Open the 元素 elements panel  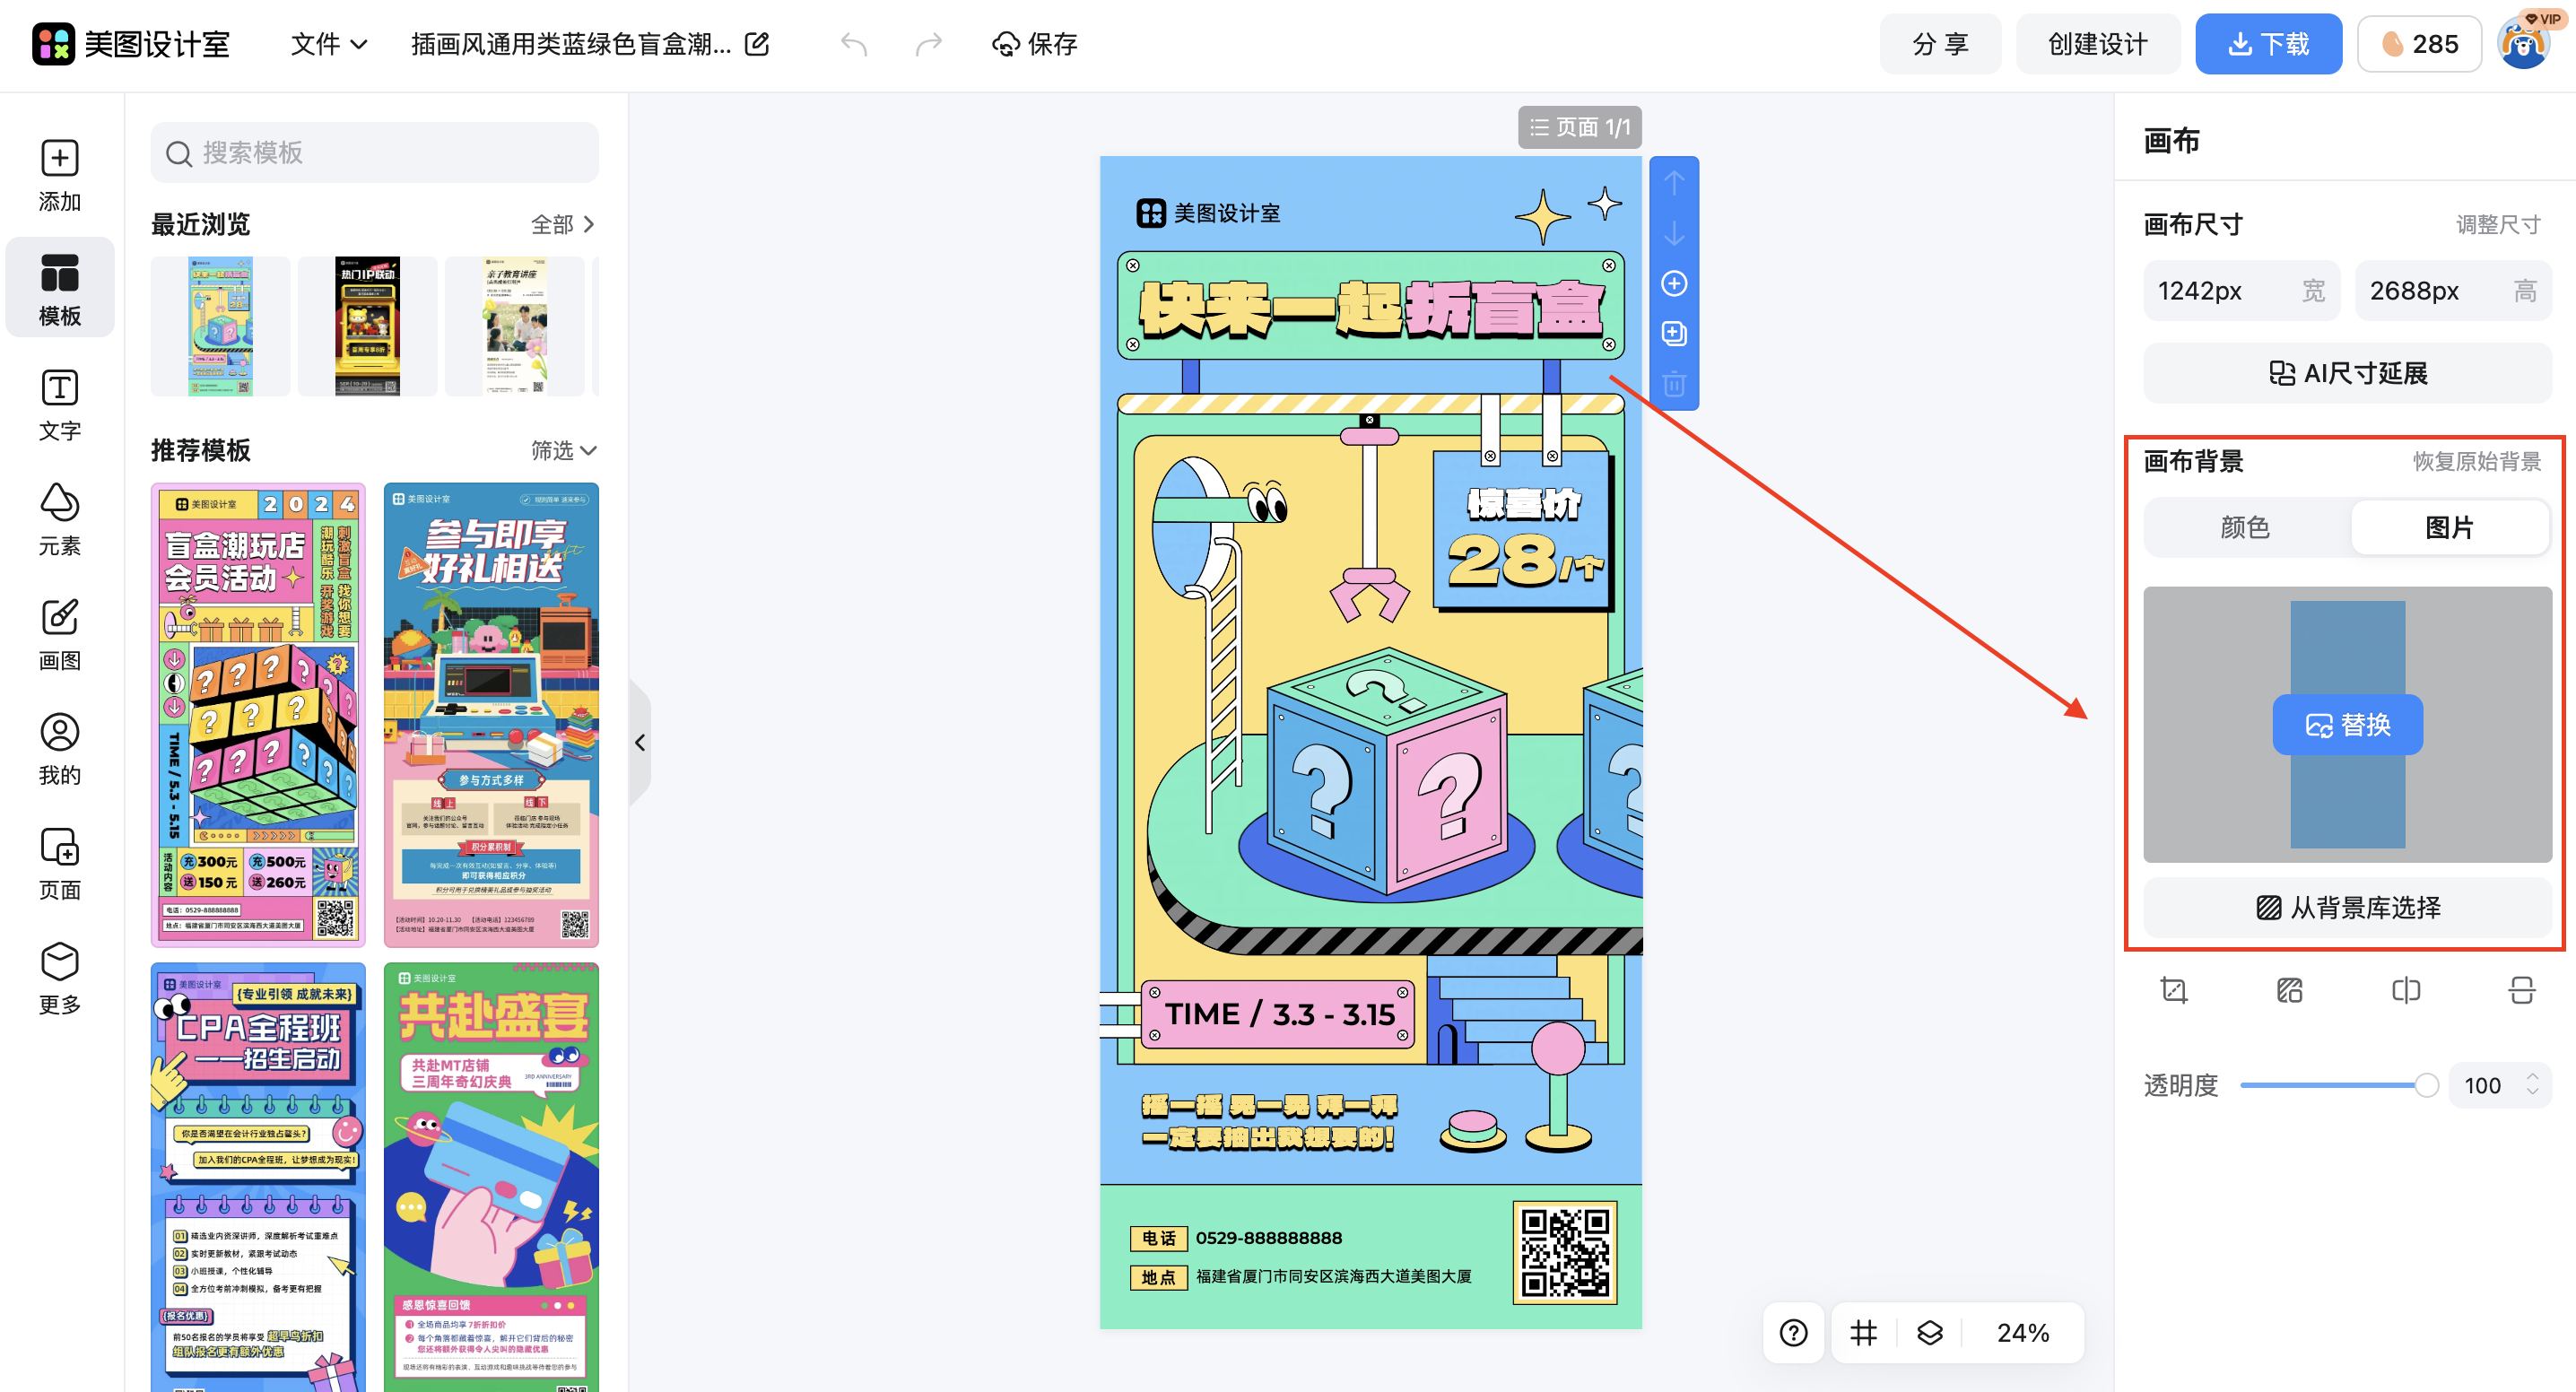[x=59, y=518]
